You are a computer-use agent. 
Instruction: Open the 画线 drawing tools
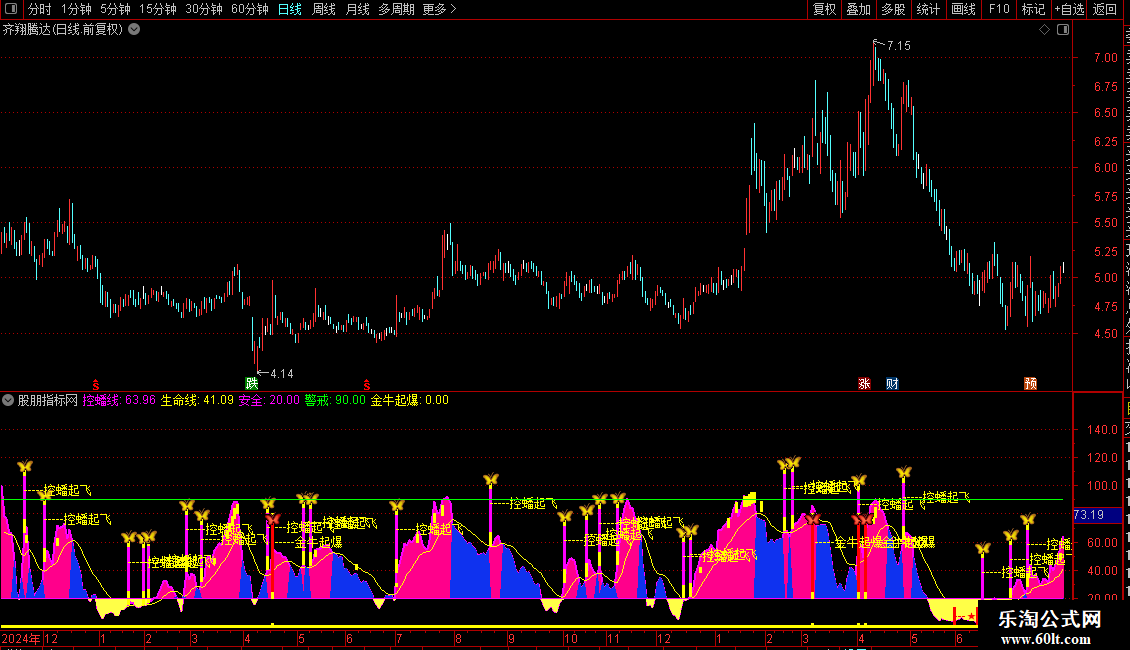click(963, 9)
